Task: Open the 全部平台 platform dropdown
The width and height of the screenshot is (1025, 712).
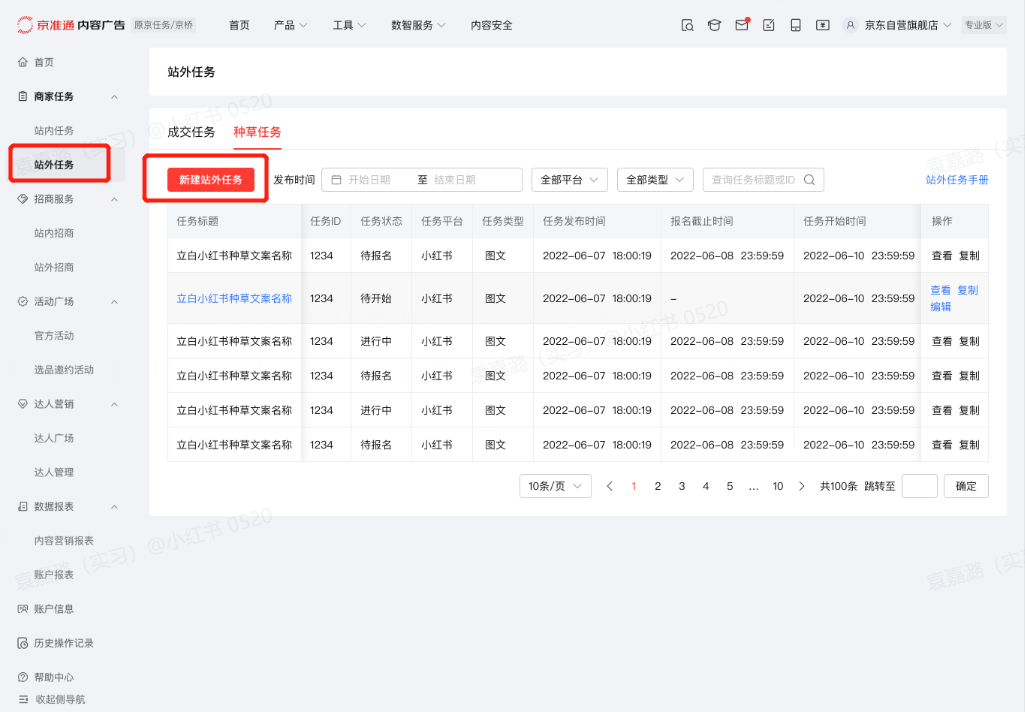Action: coord(569,180)
